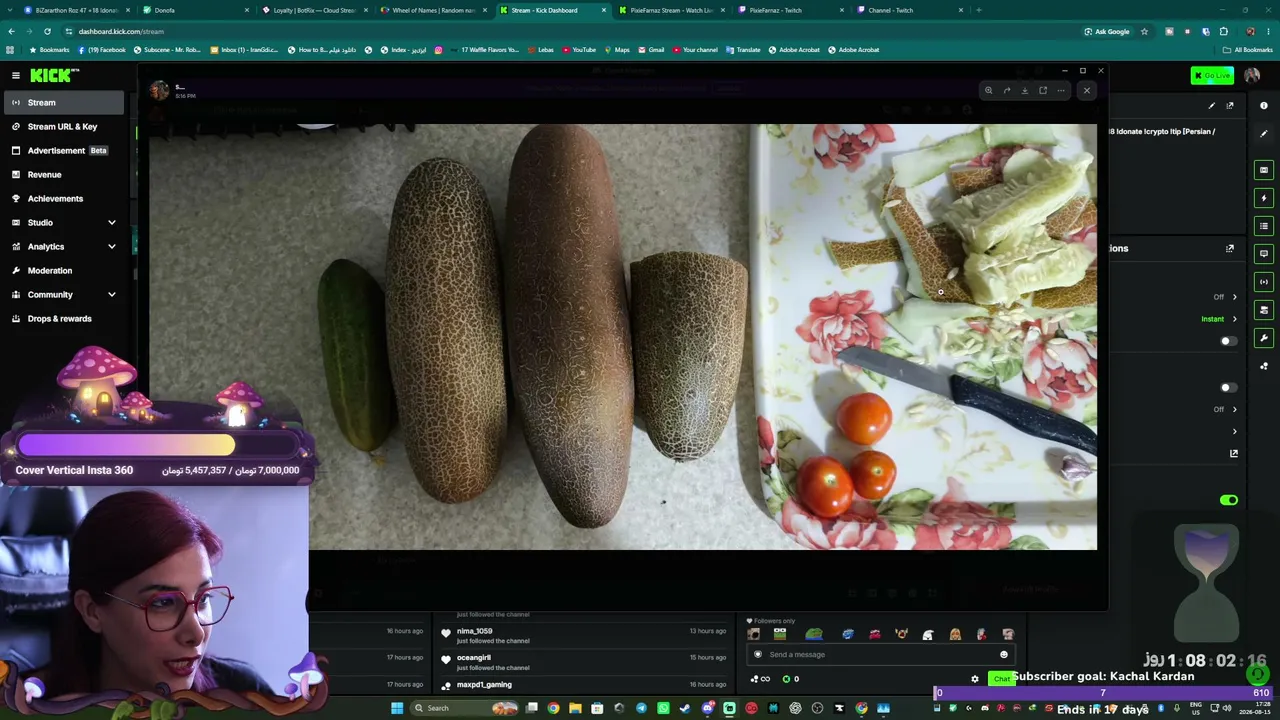The width and height of the screenshot is (1280, 720).
Task: Go to the Advertisement page
Action: 63,150
